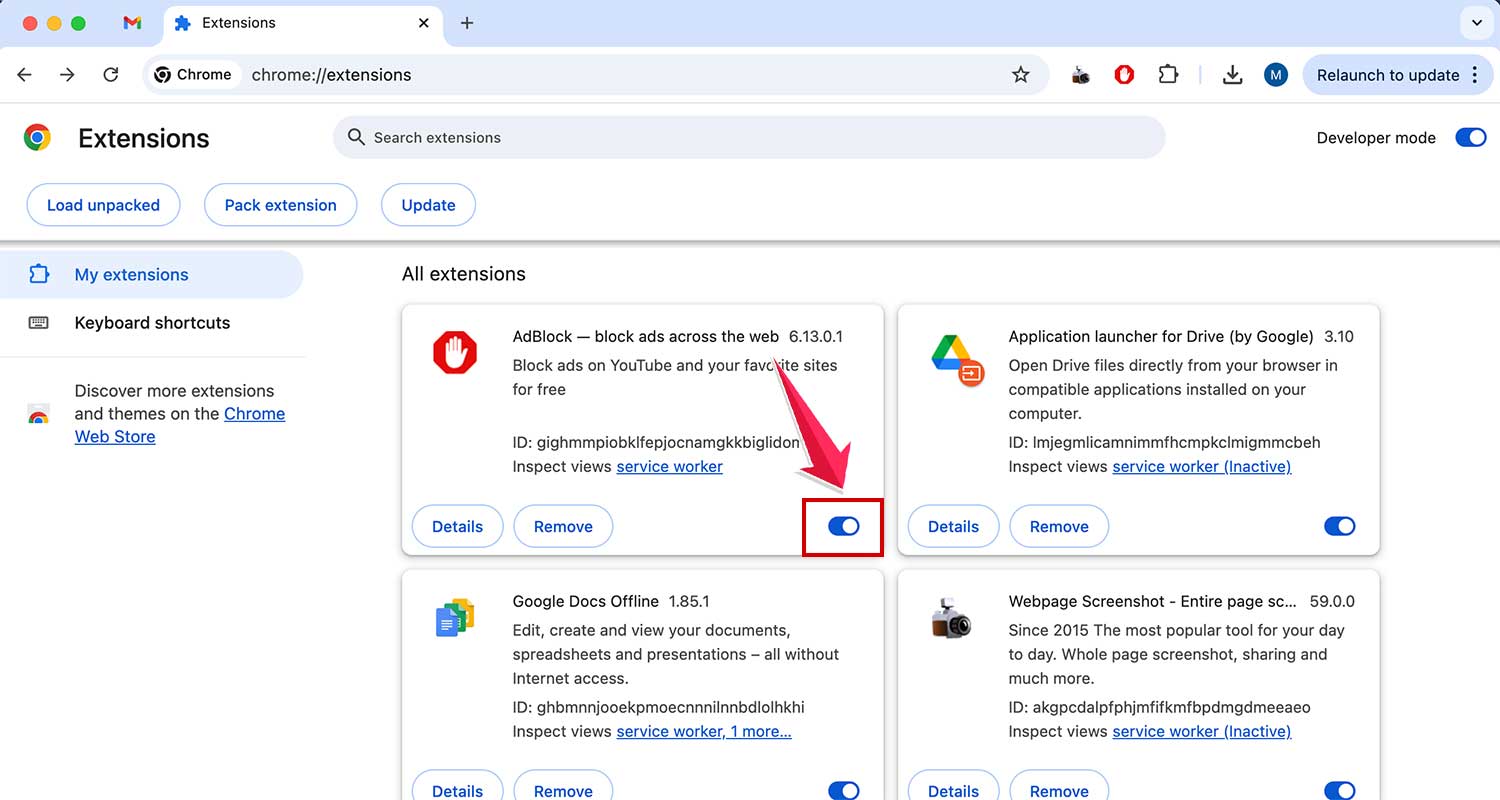Click the AdBlock icon in the browser toolbar
The image size is (1500, 800).
(1123, 74)
